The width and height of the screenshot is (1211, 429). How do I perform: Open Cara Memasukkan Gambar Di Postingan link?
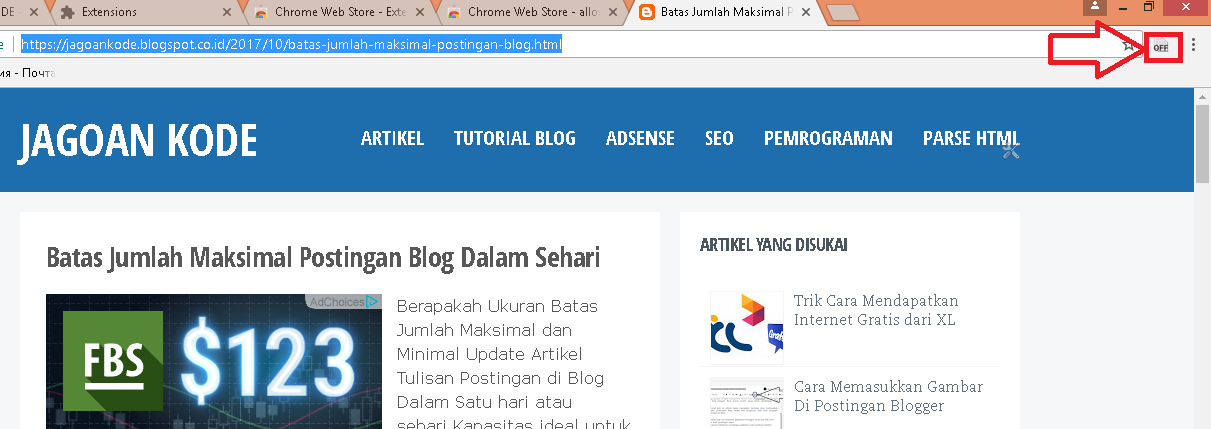coord(888,396)
